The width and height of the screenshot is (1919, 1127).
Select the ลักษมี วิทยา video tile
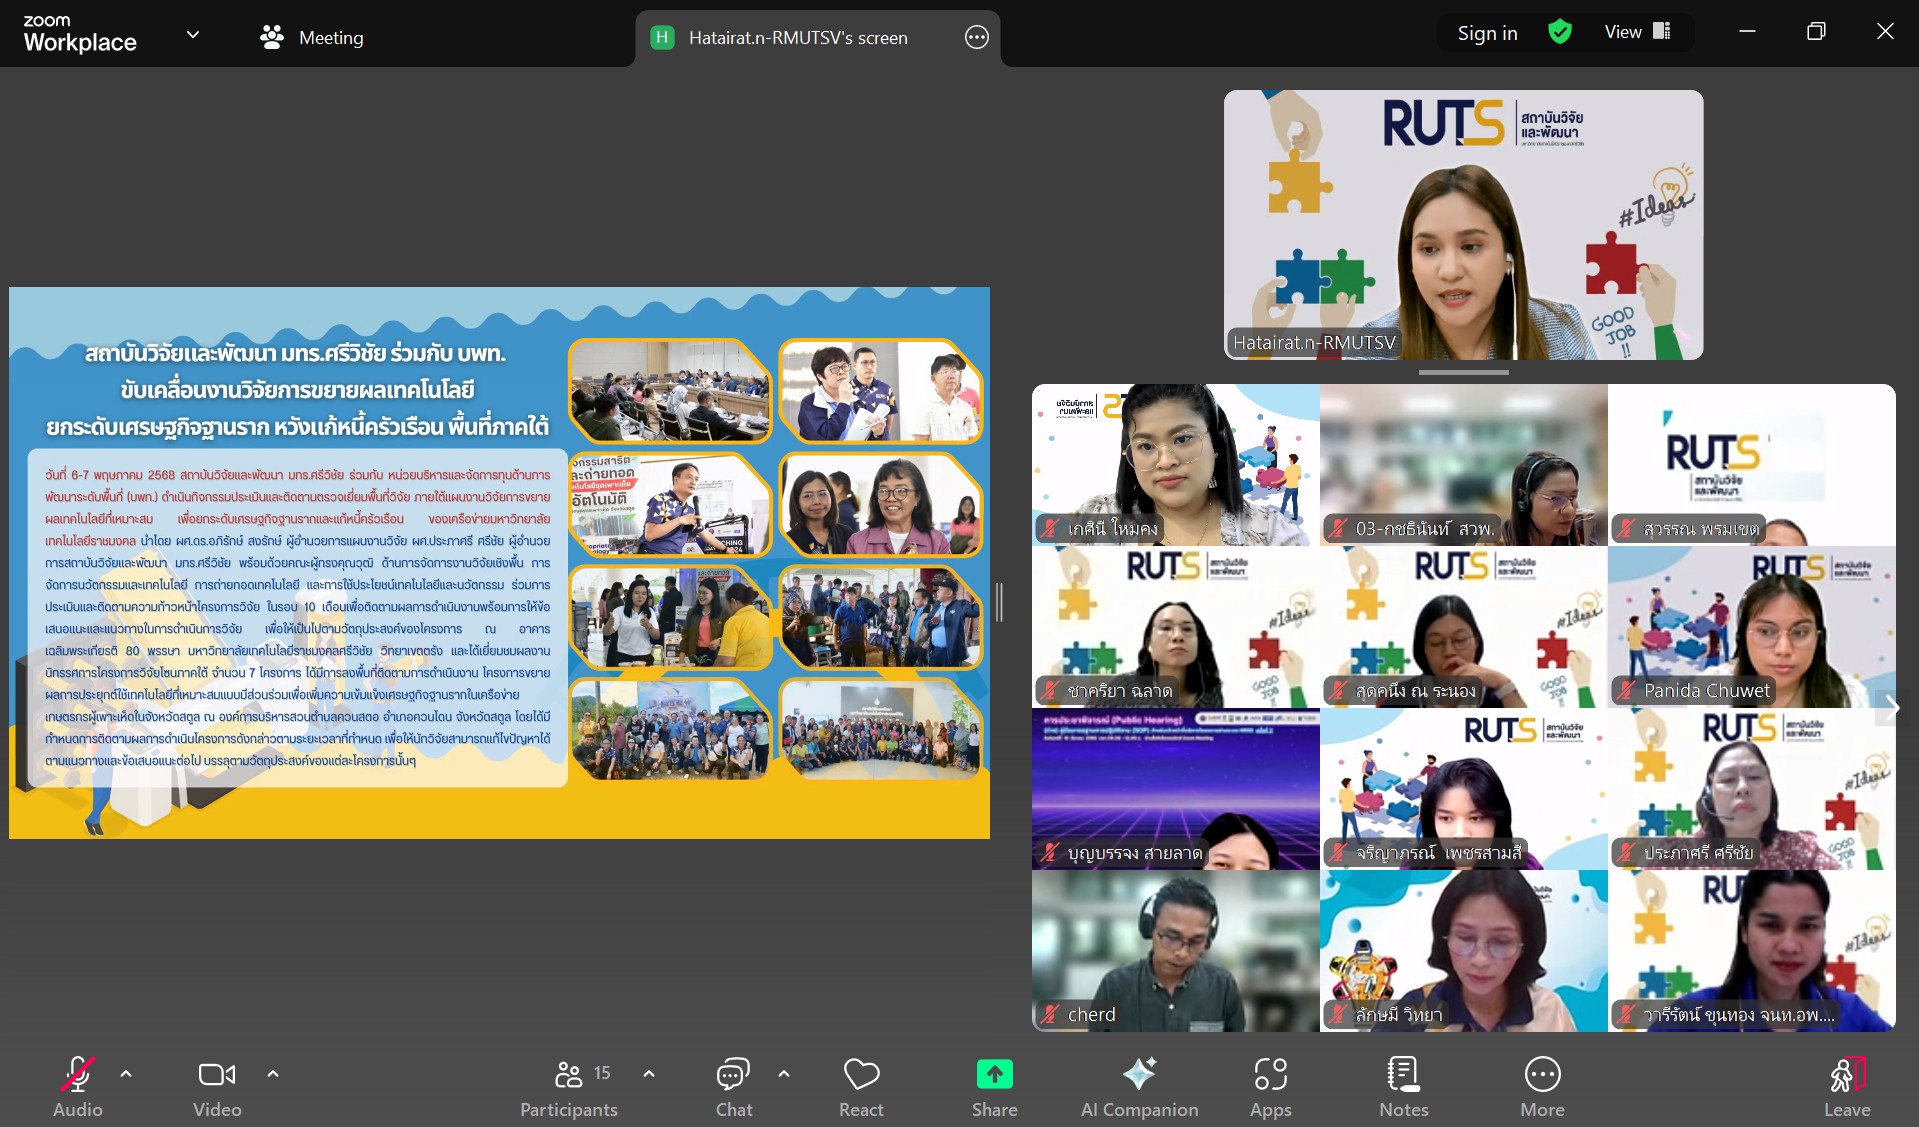point(1463,951)
